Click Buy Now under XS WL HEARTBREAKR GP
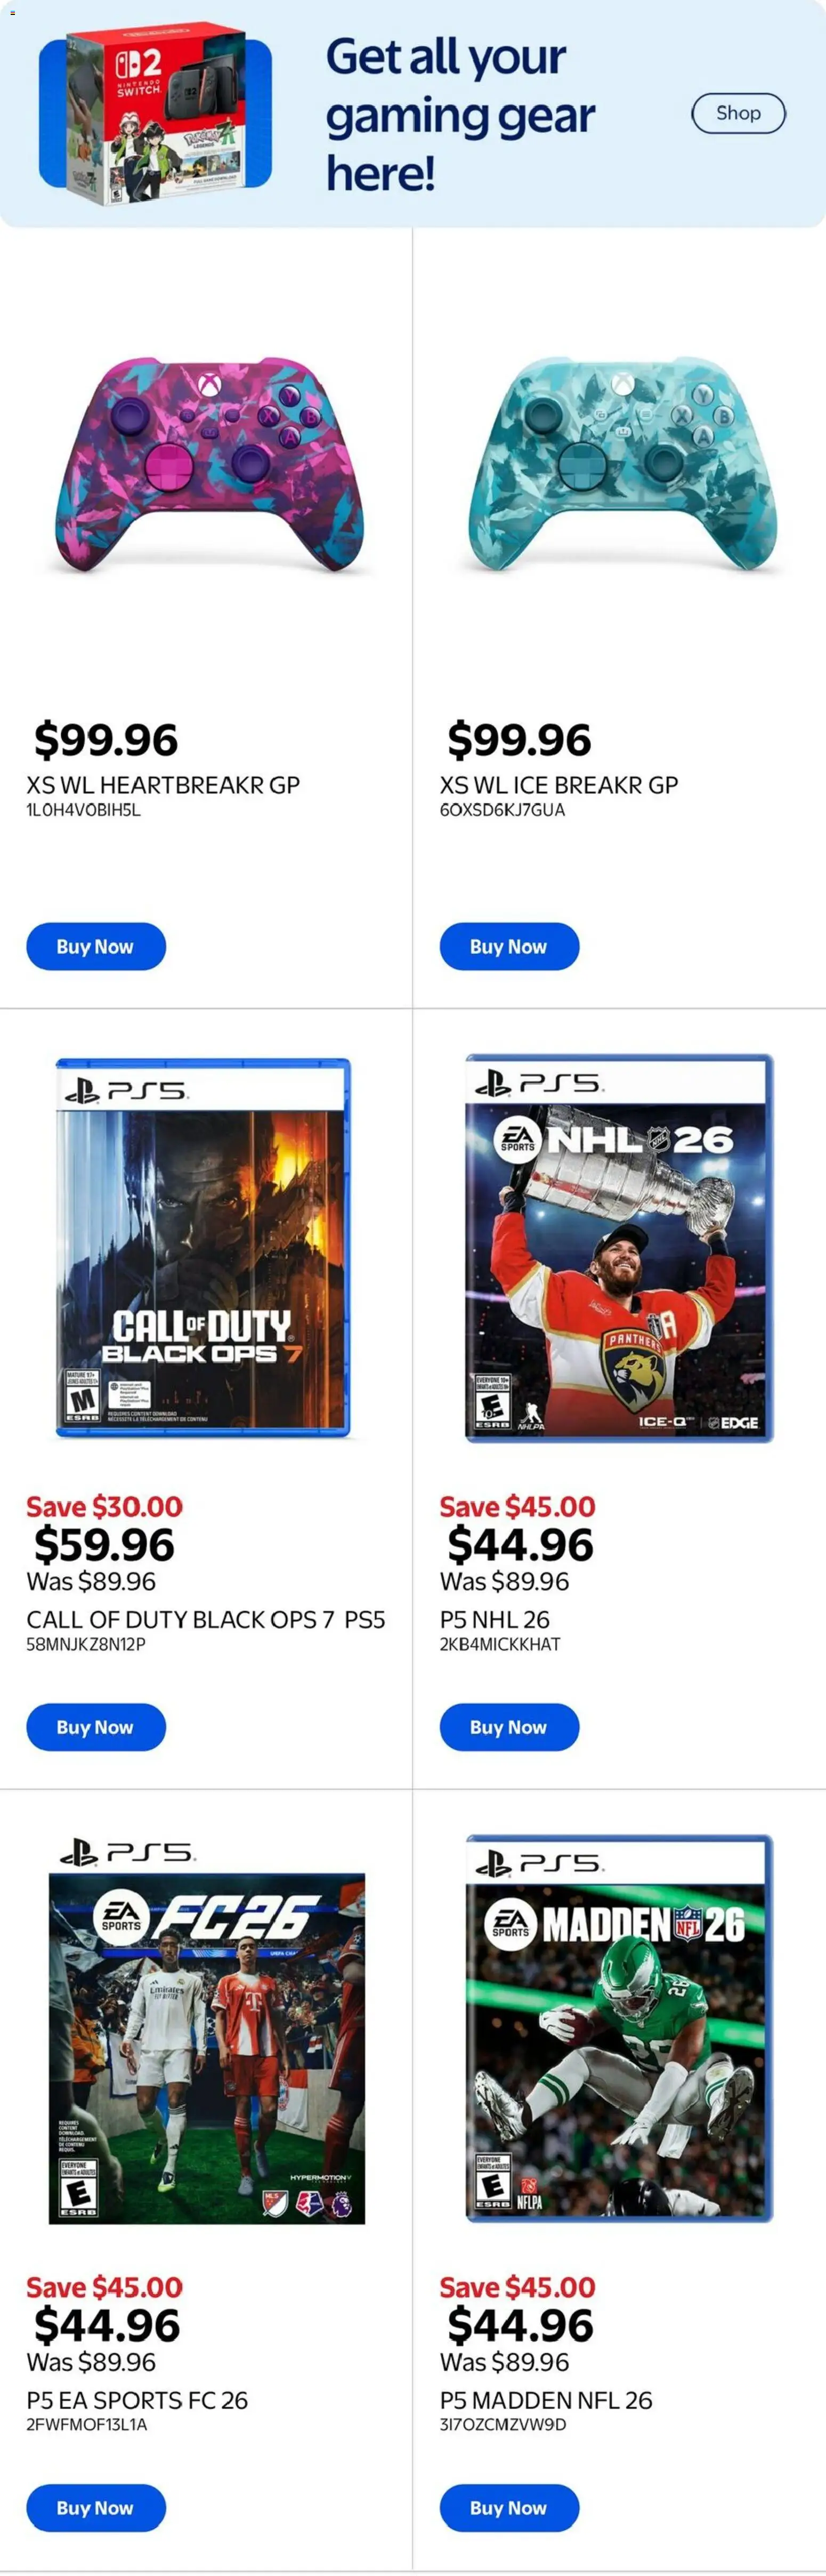The image size is (826, 2576). tap(96, 946)
